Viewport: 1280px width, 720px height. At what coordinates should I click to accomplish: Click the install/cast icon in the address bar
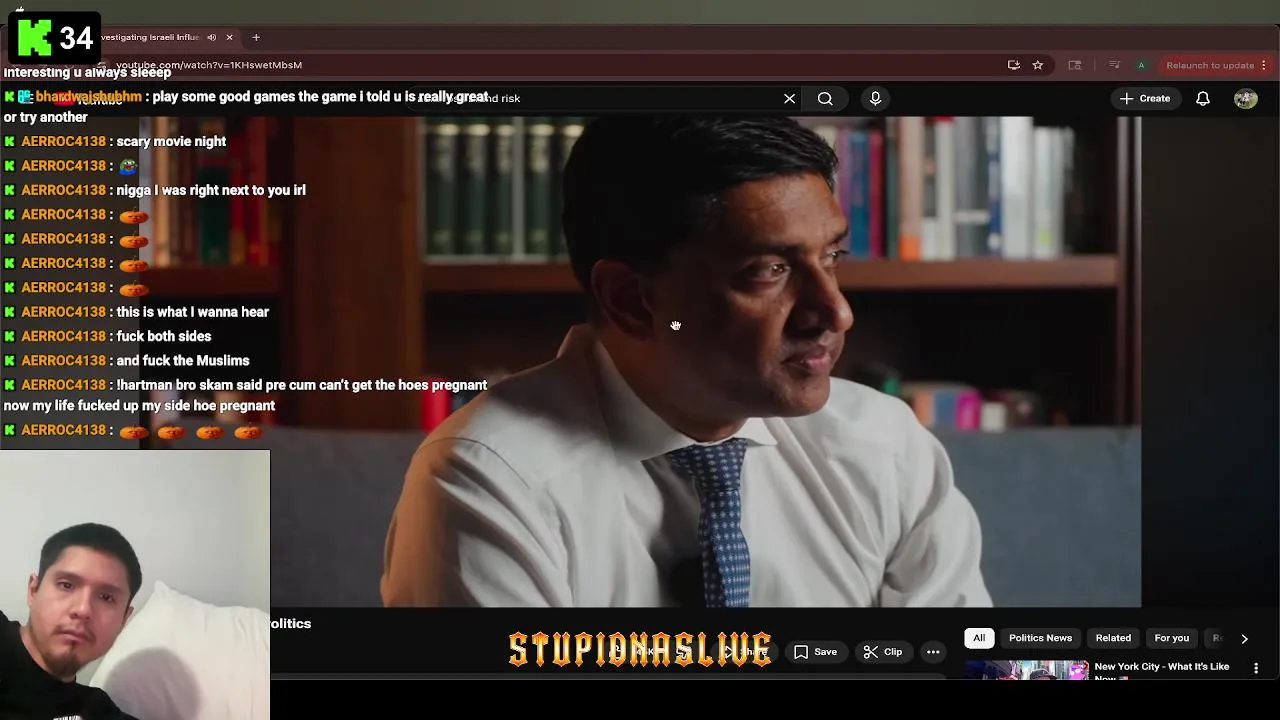tap(1013, 65)
